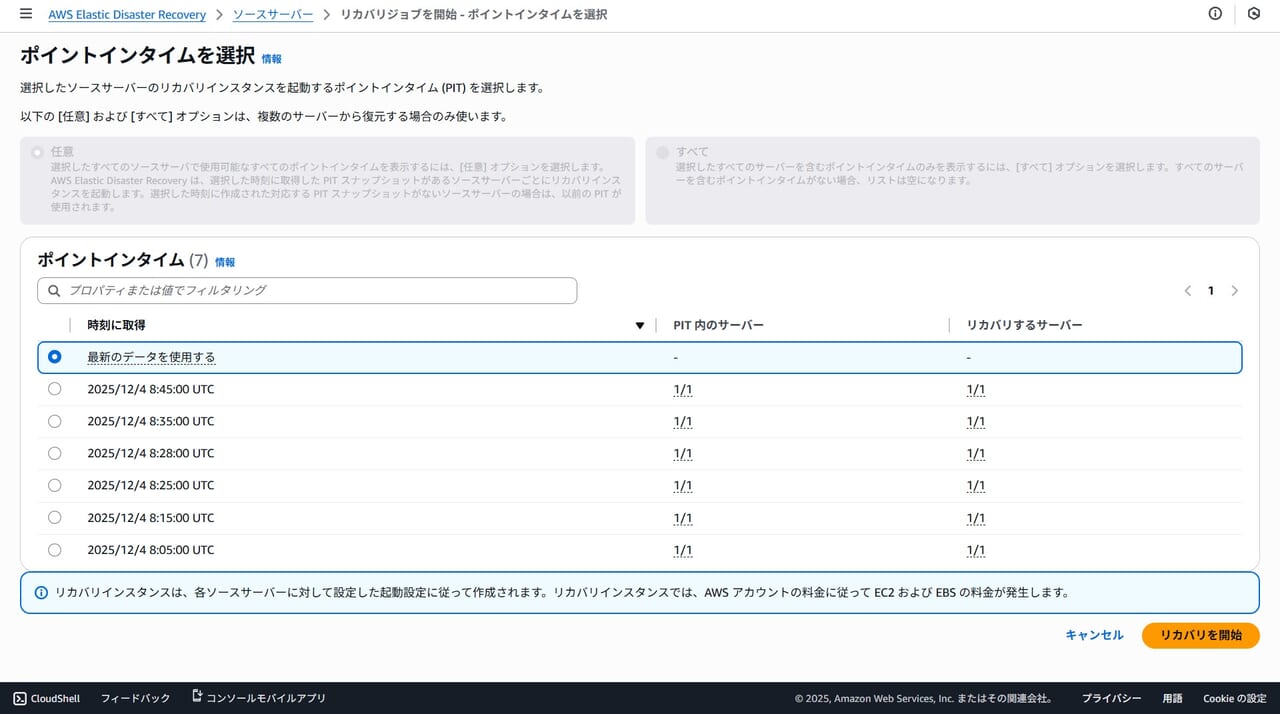The width and height of the screenshot is (1280, 714).
Task: Open the hamburger navigation menu
Action: click(26, 14)
